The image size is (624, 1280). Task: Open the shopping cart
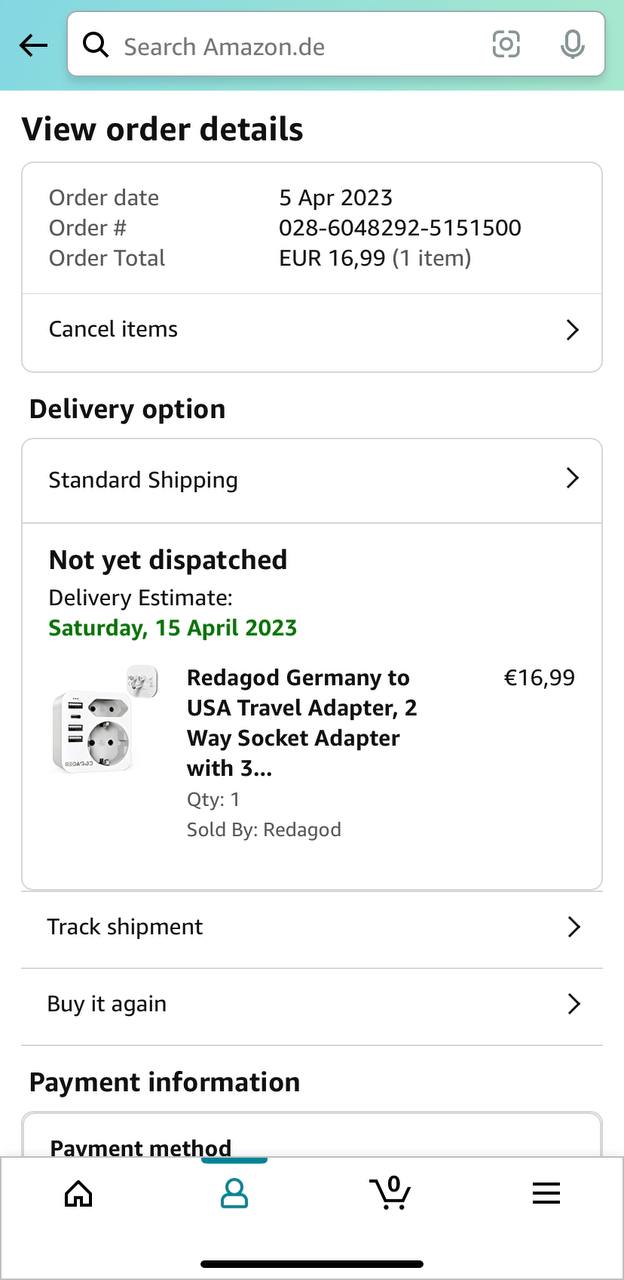390,1192
